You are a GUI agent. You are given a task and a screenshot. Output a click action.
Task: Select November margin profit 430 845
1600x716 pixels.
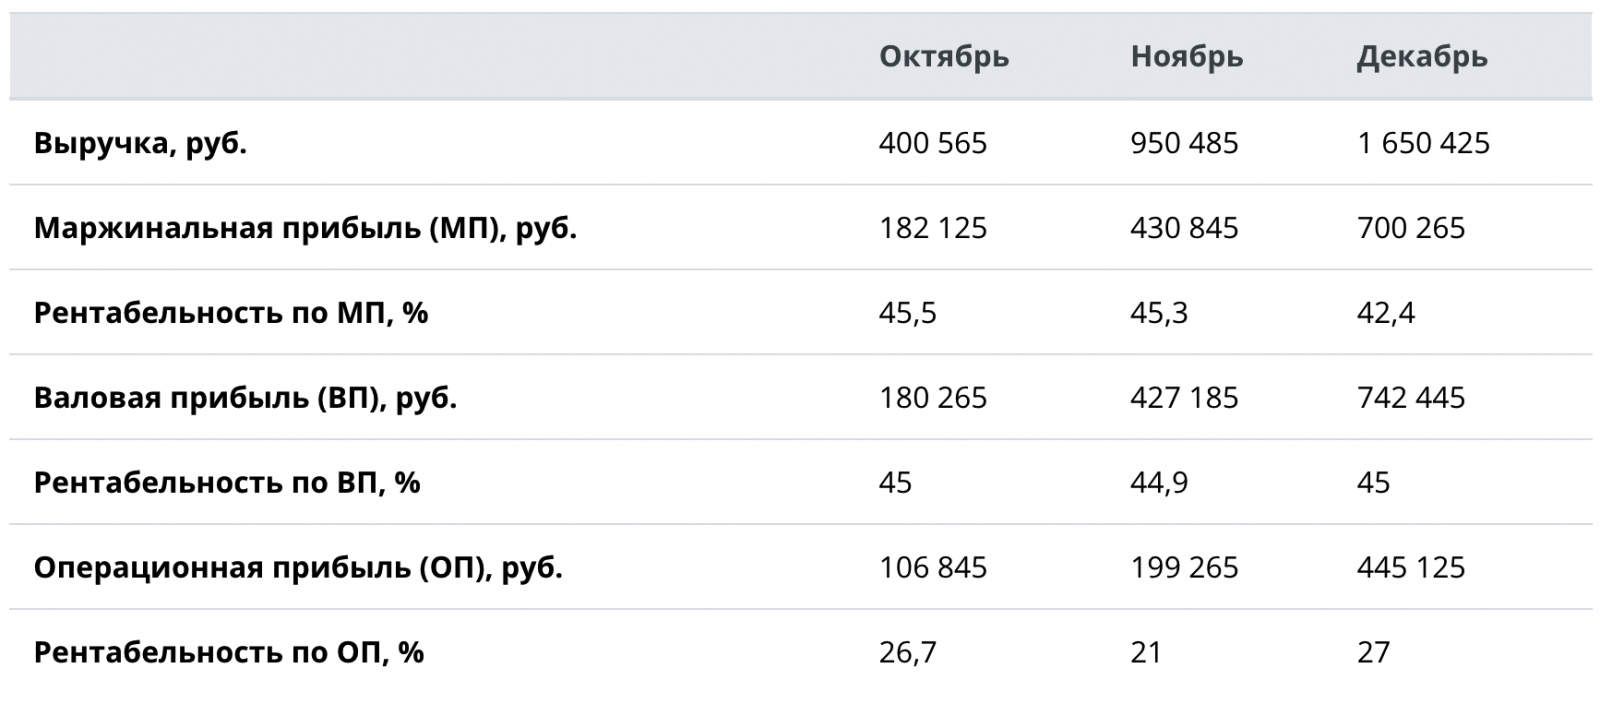click(x=1184, y=229)
